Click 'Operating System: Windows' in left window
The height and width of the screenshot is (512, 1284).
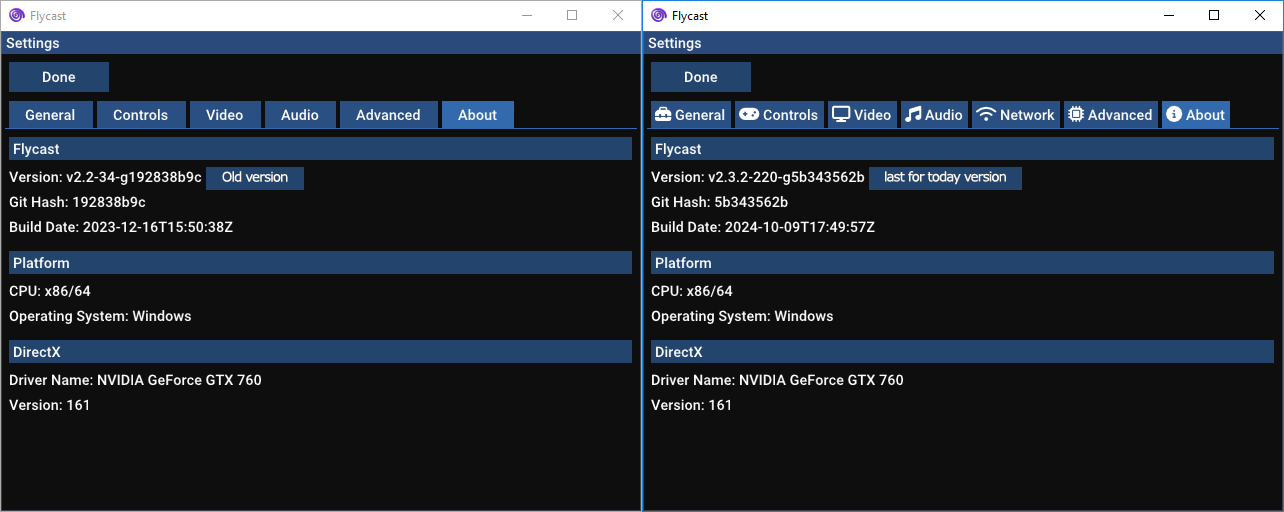[x=100, y=316]
